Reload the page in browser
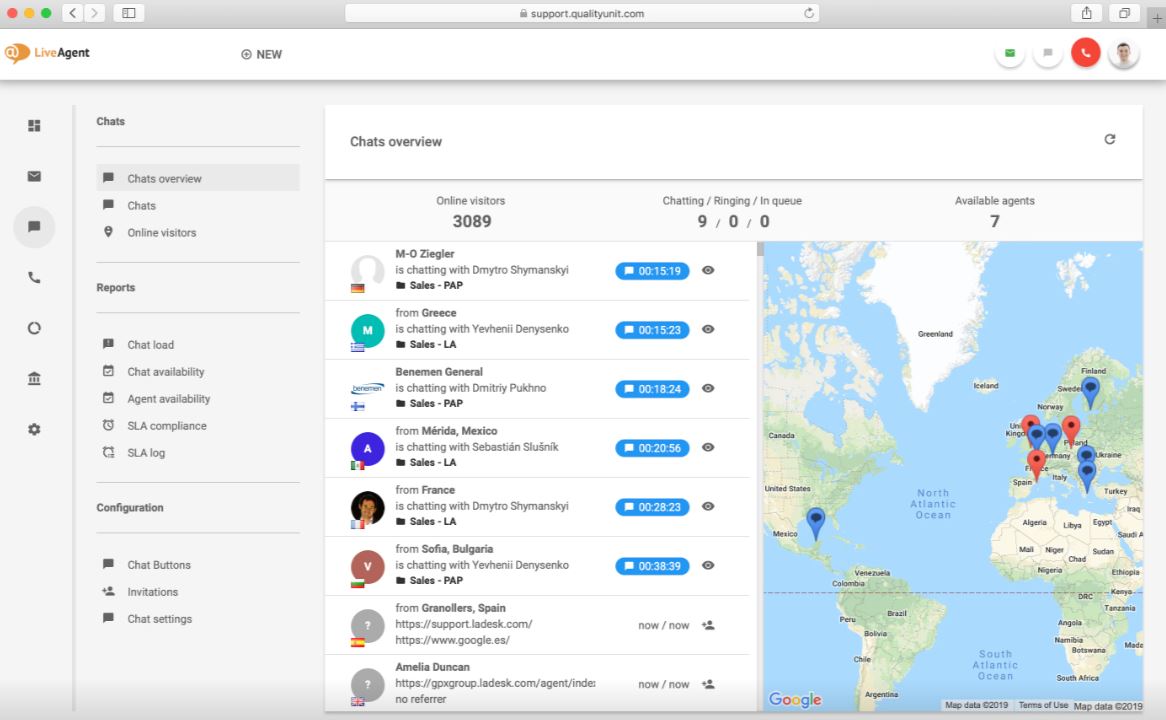This screenshot has width=1166, height=720. click(x=809, y=13)
